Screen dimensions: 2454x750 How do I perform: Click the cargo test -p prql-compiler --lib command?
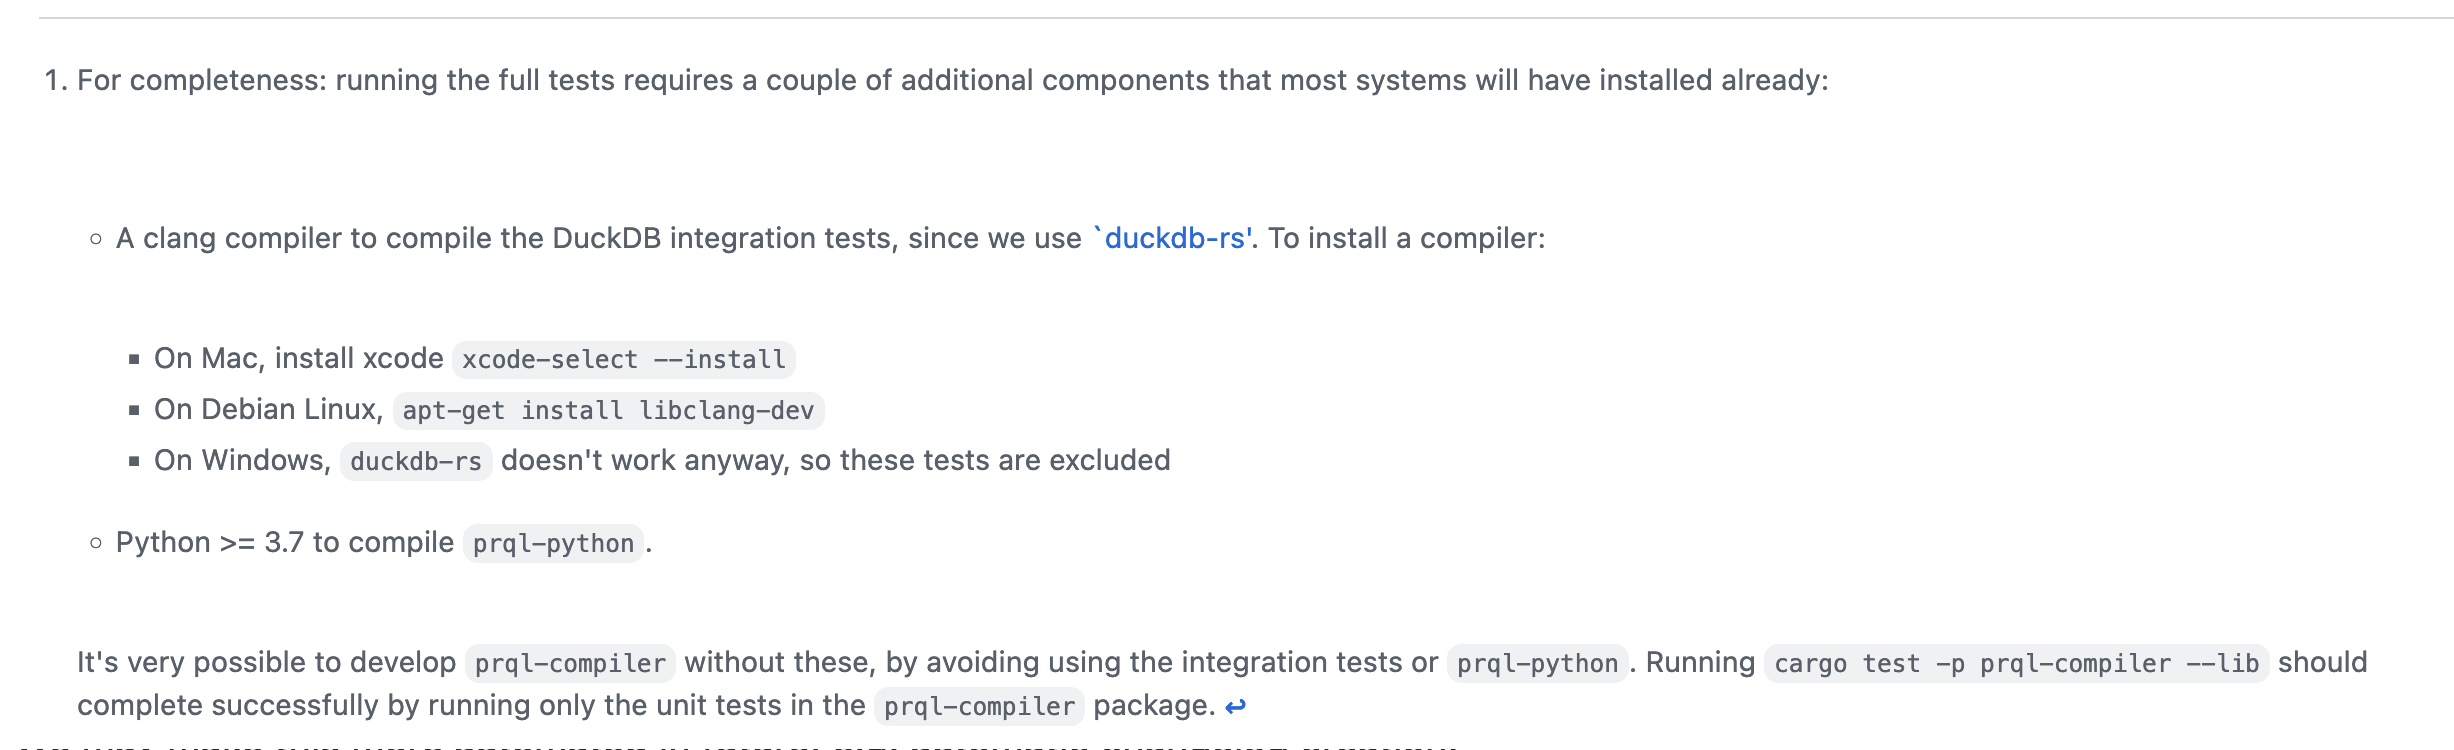click(2017, 664)
